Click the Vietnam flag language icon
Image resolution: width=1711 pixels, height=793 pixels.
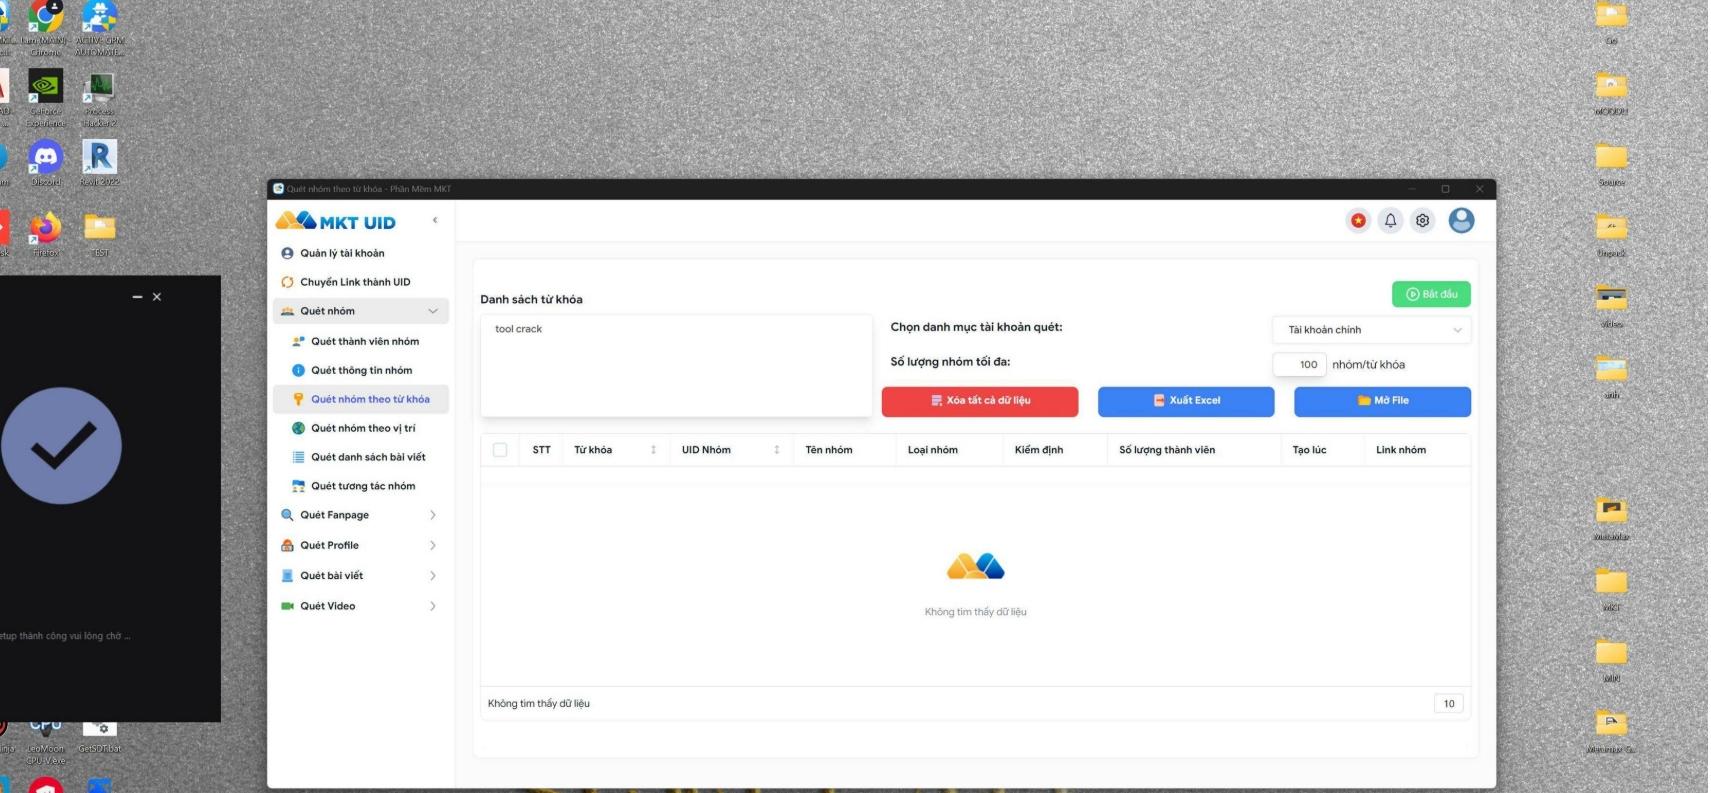click(x=1358, y=221)
